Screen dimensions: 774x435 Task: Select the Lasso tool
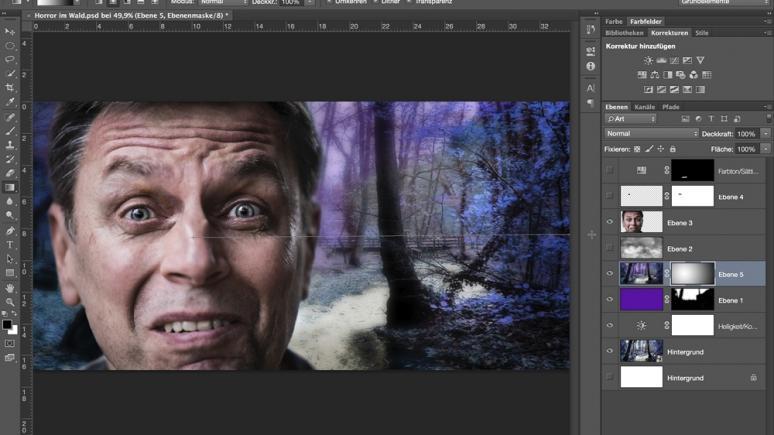coord(10,60)
